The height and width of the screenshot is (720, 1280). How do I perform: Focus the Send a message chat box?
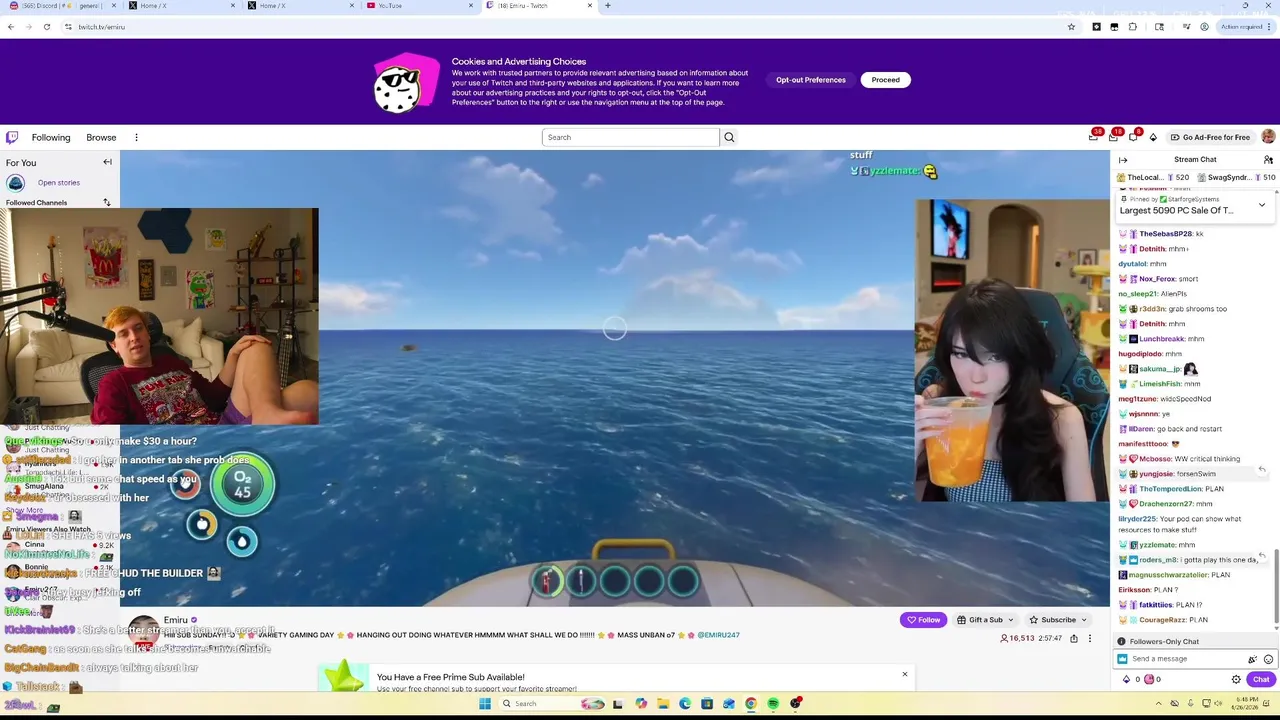point(1186,659)
